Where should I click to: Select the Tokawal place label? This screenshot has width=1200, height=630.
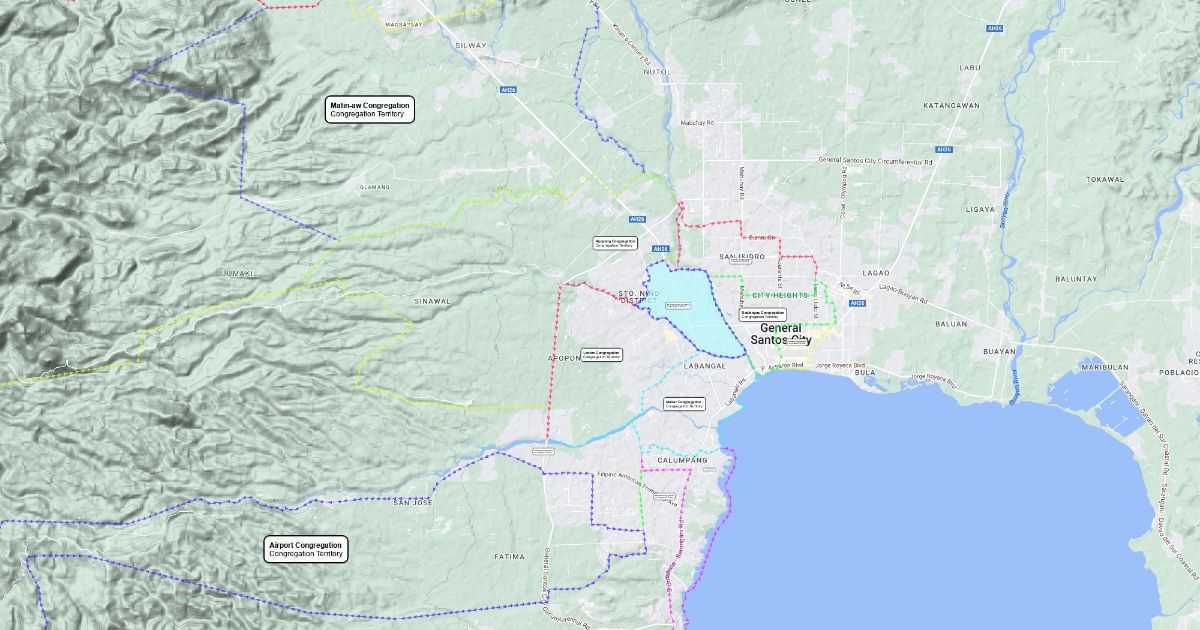(x=1105, y=179)
